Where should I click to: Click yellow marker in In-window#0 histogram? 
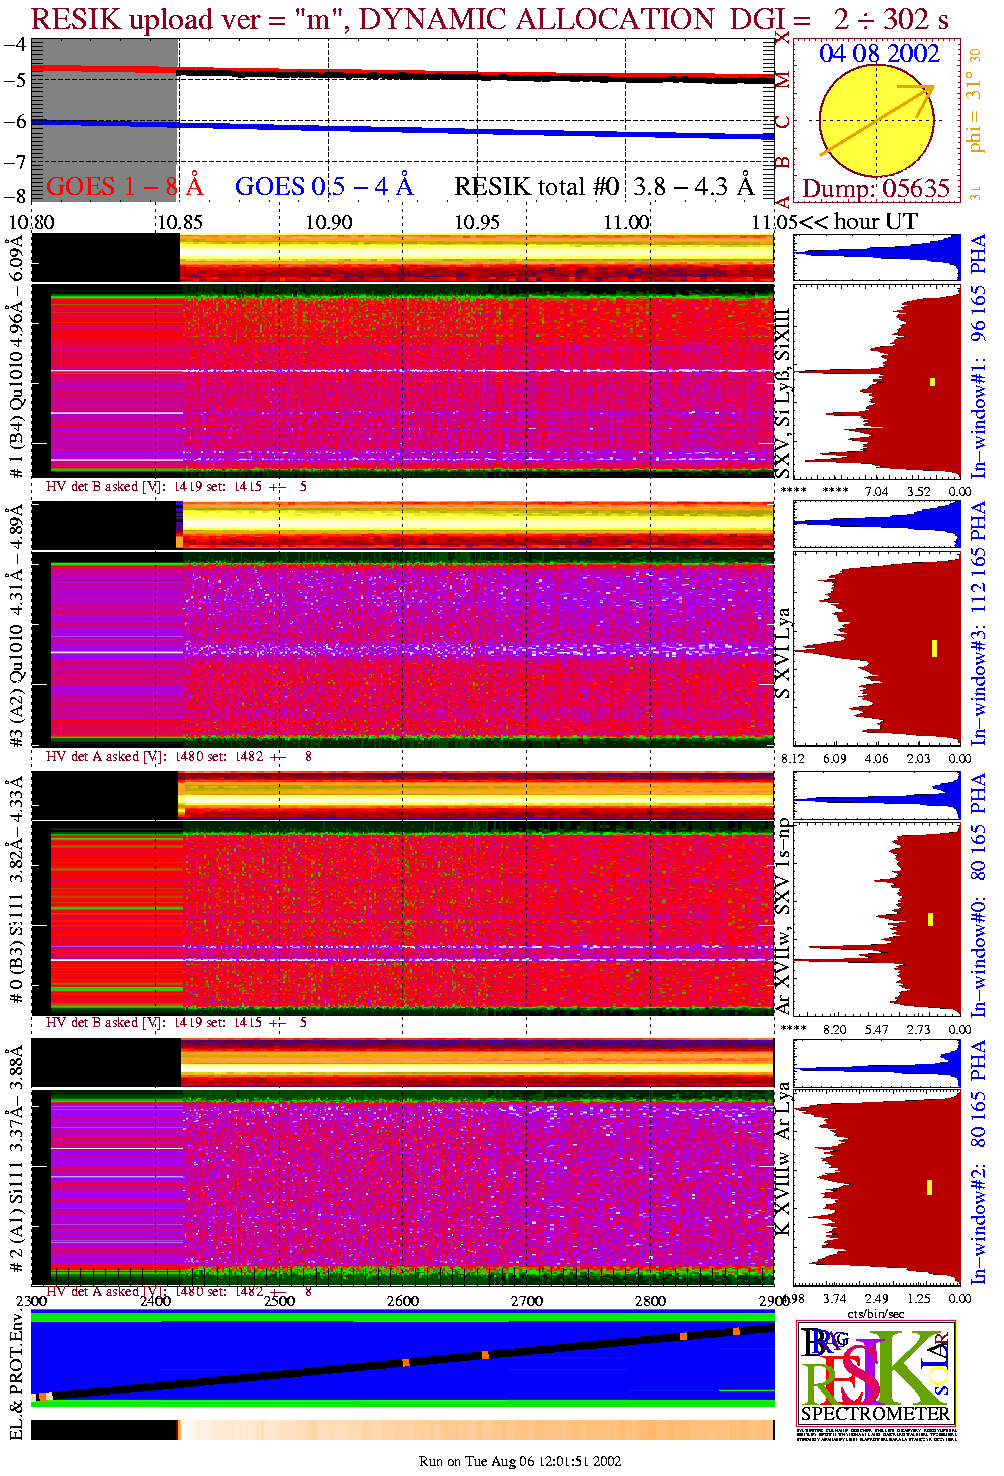coord(930,919)
